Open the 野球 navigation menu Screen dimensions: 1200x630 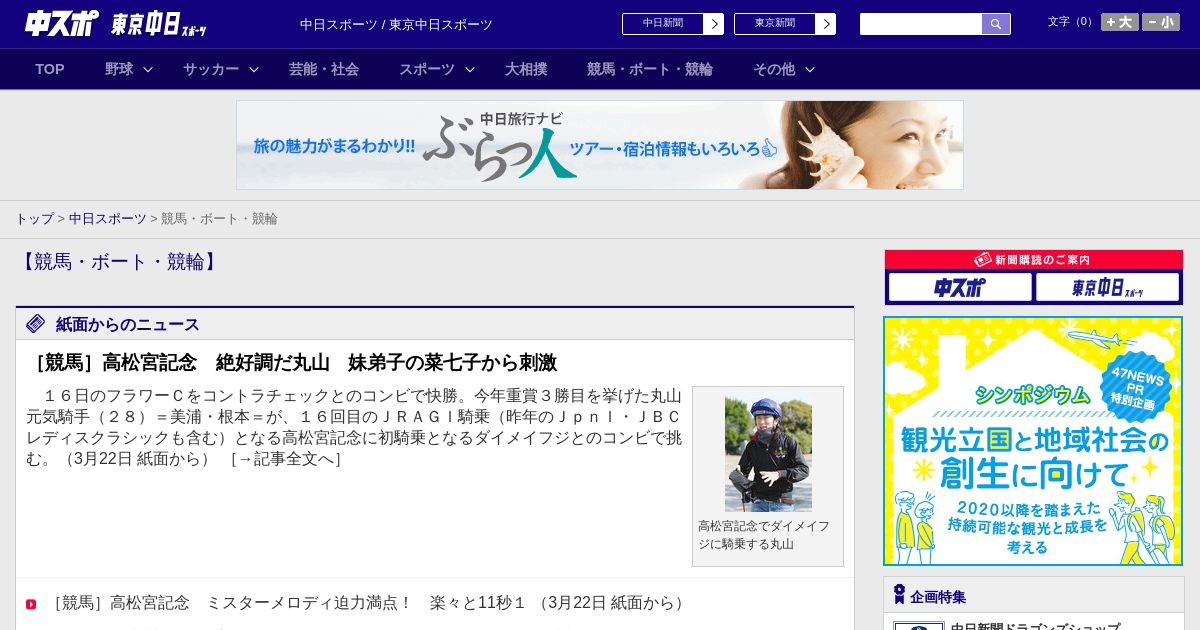[119, 69]
